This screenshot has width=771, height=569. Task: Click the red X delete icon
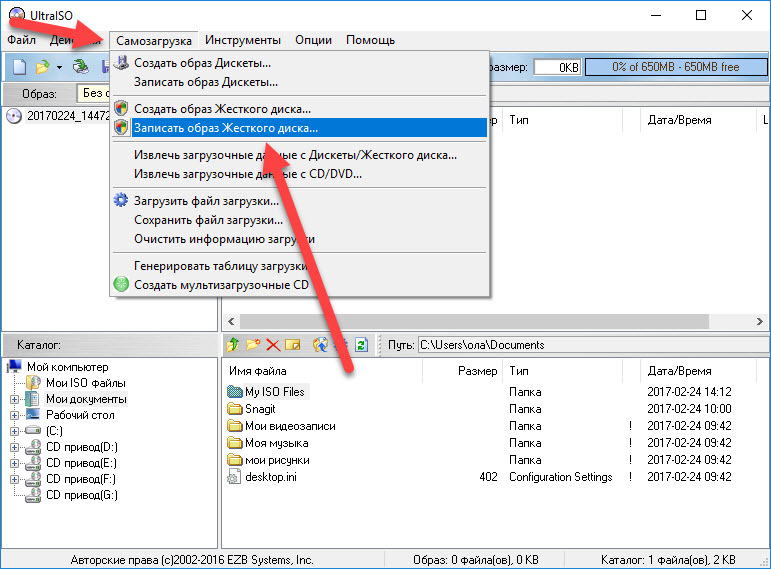(273, 345)
